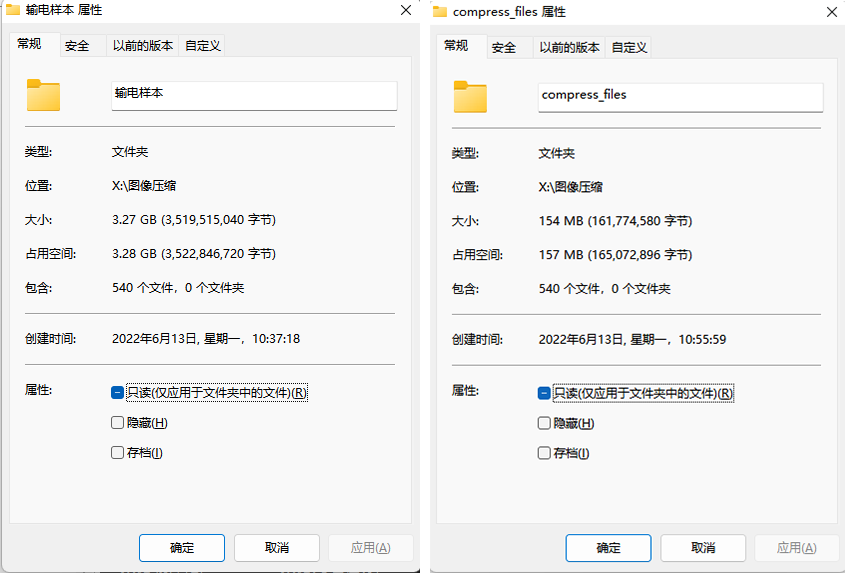Close the 输电样本 属性 dialog window
Image resolution: width=845 pixels, height=573 pixels.
pos(405,11)
